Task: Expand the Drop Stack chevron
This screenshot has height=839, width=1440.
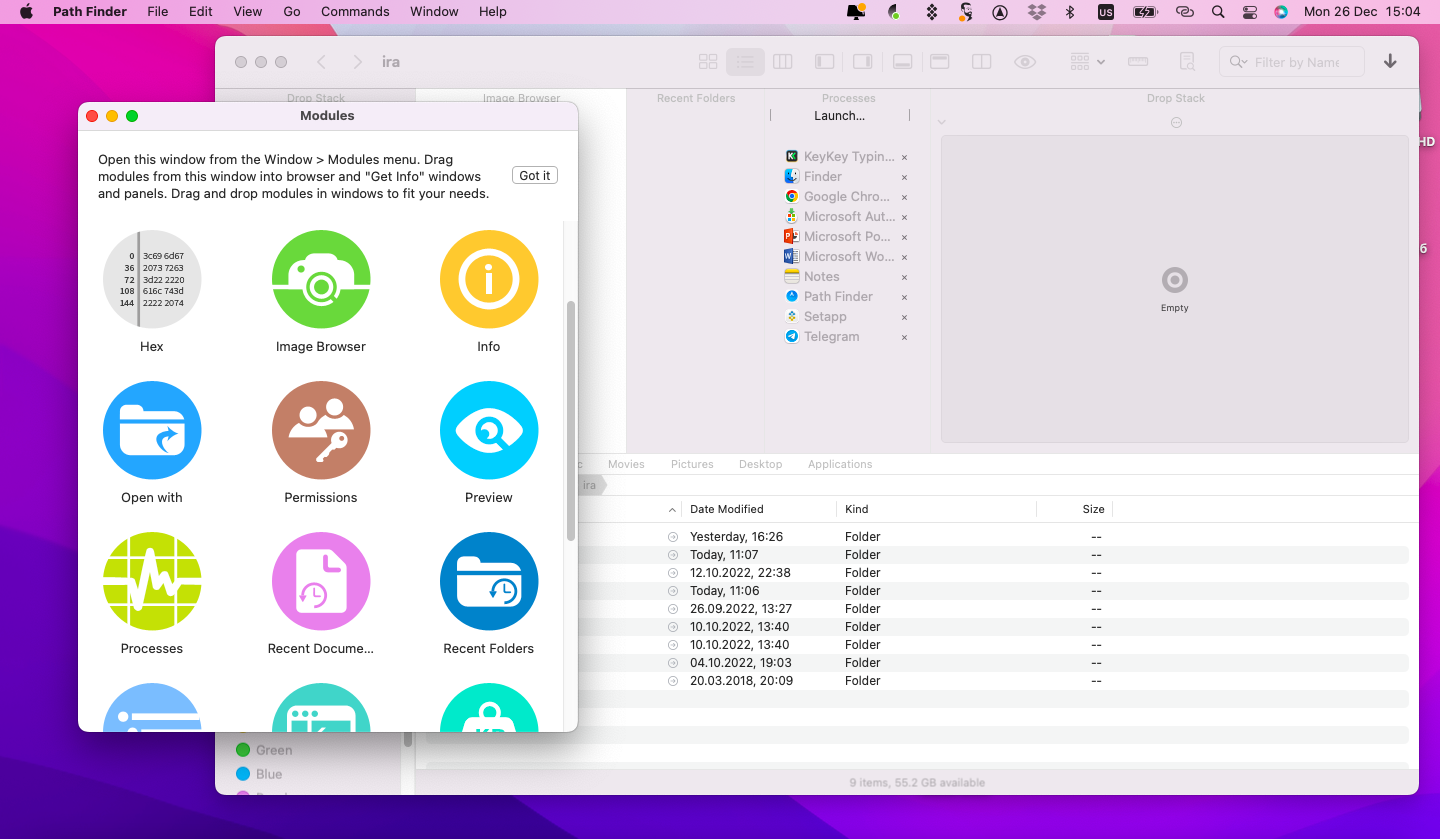Action: (942, 122)
